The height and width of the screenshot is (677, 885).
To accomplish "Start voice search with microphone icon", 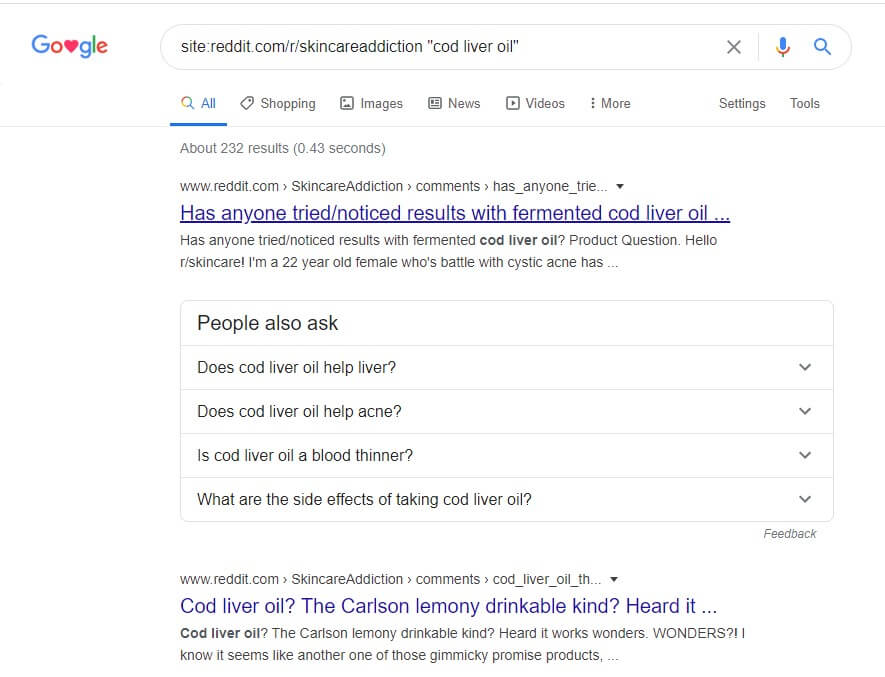I will coord(782,47).
